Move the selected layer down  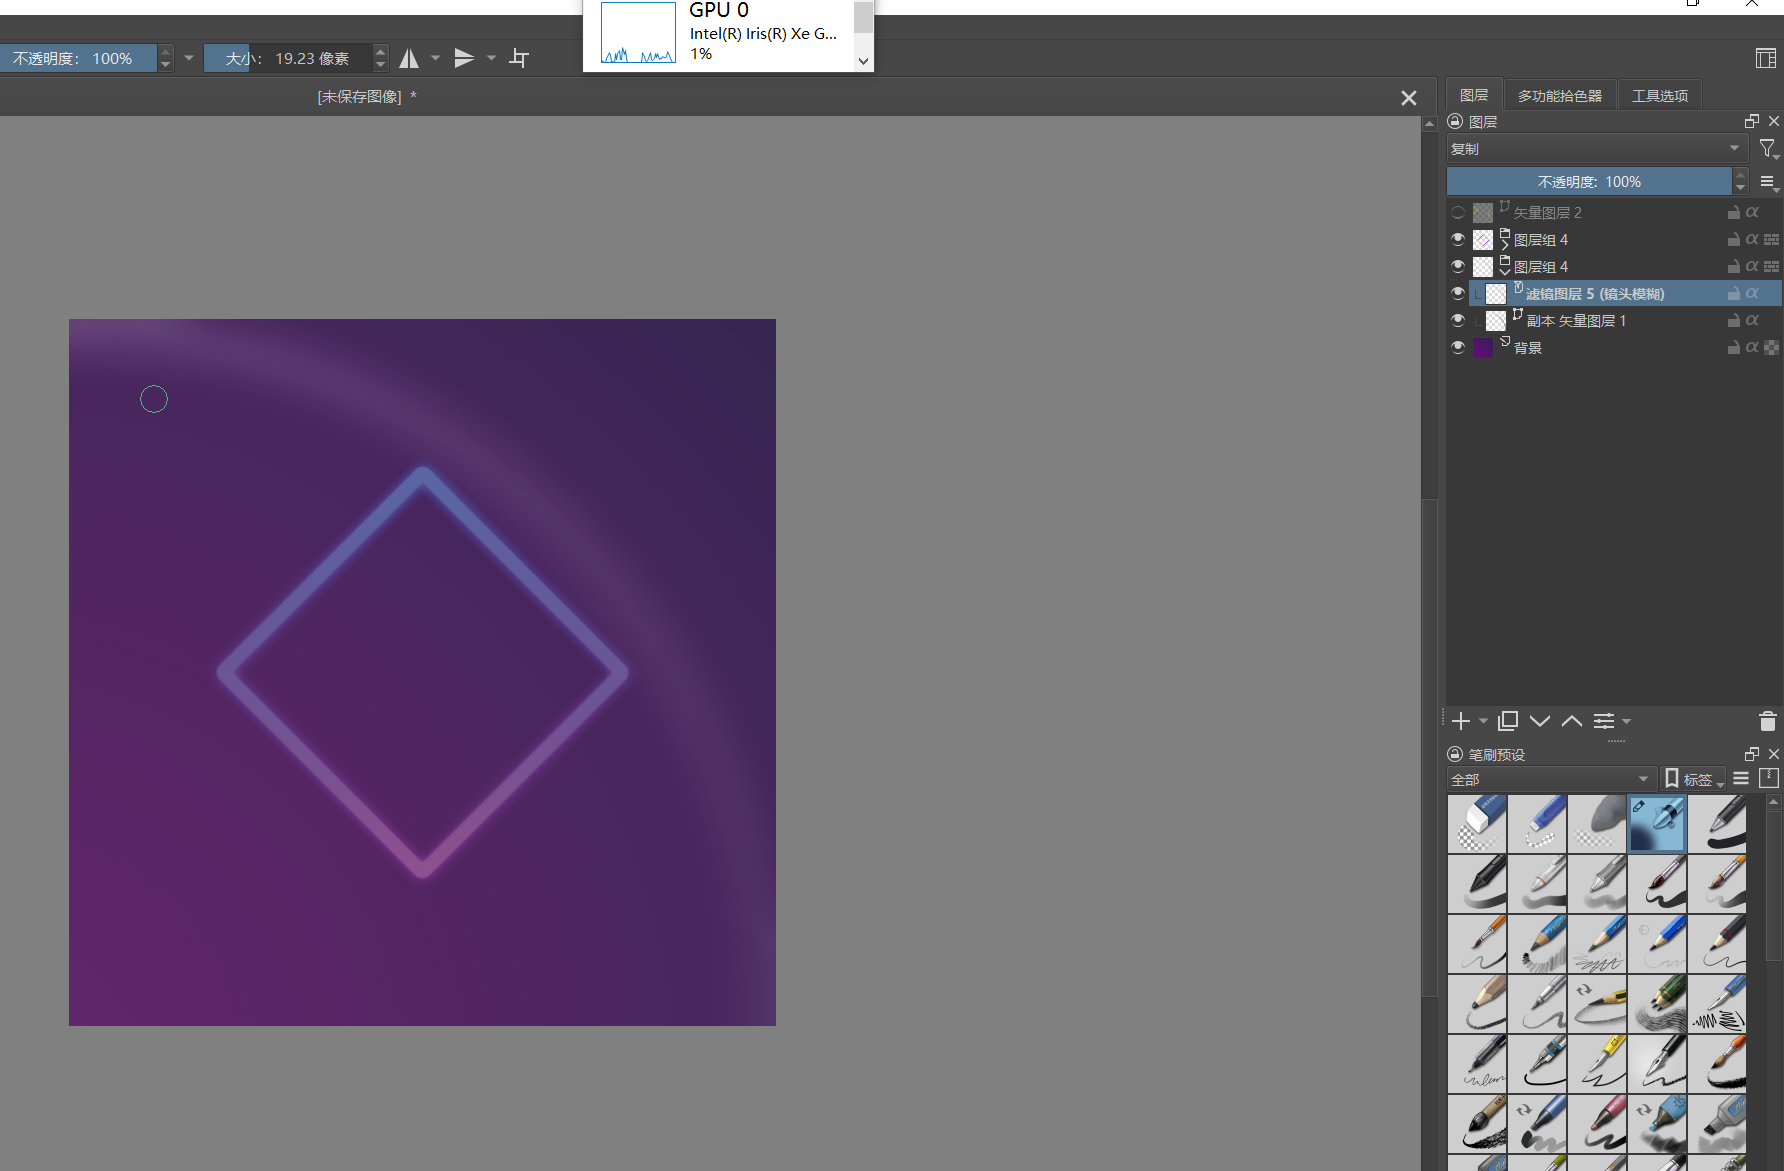(1540, 721)
